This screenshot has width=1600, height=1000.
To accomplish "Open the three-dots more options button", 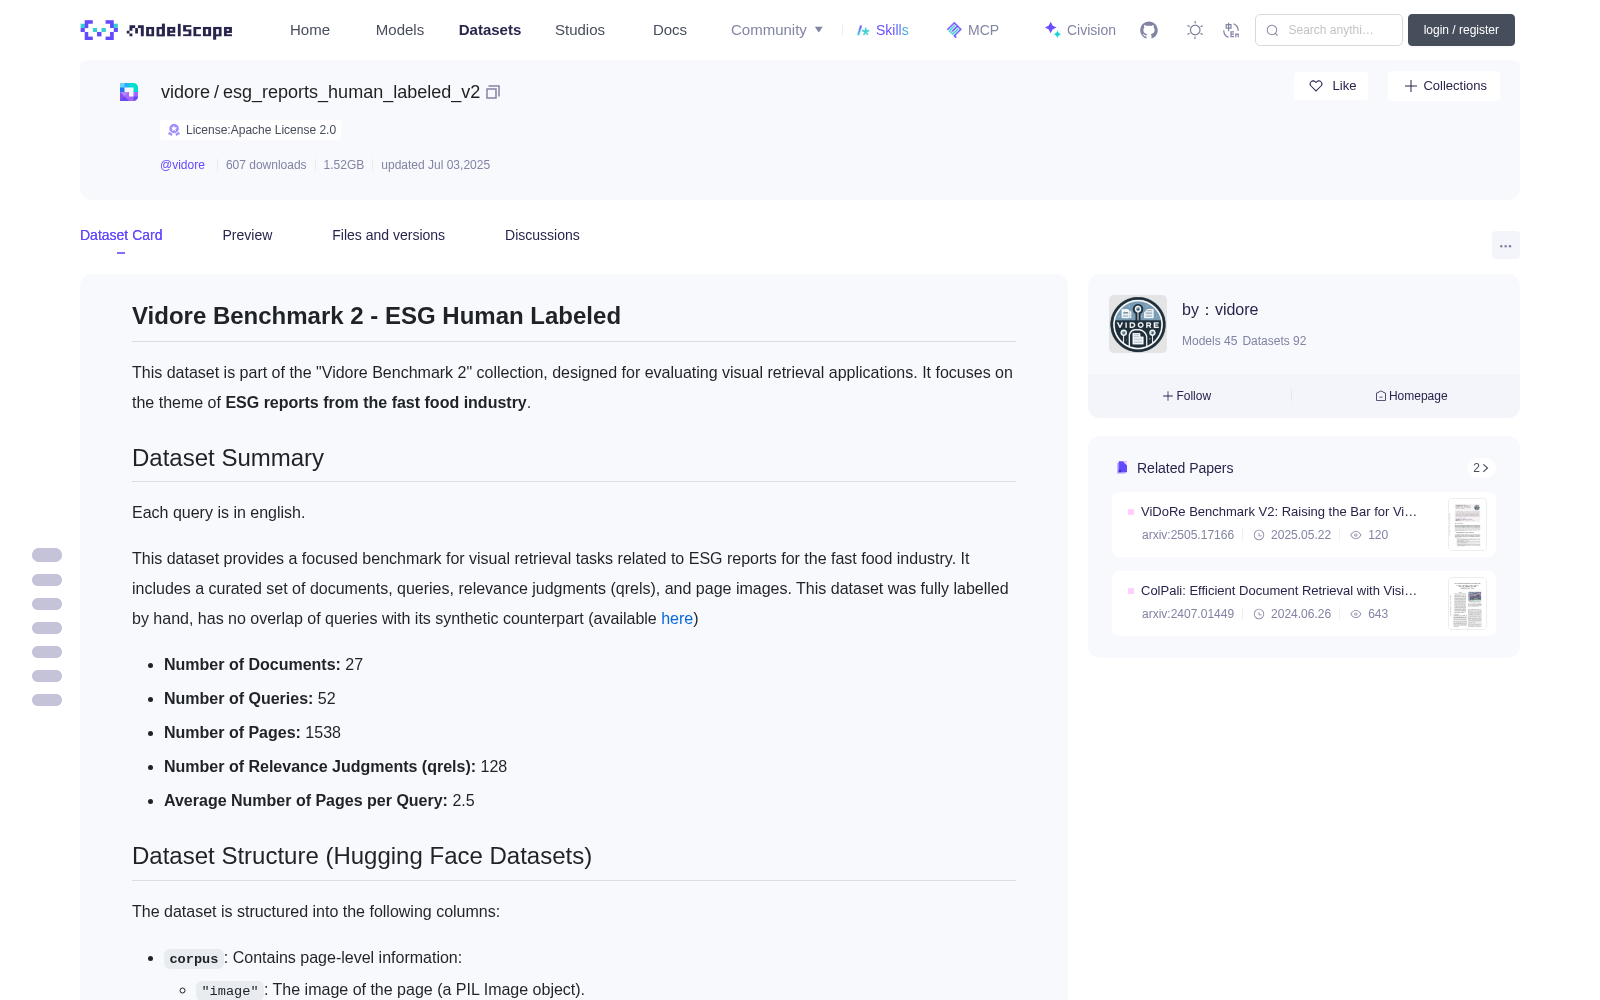I will [1505, 245].
